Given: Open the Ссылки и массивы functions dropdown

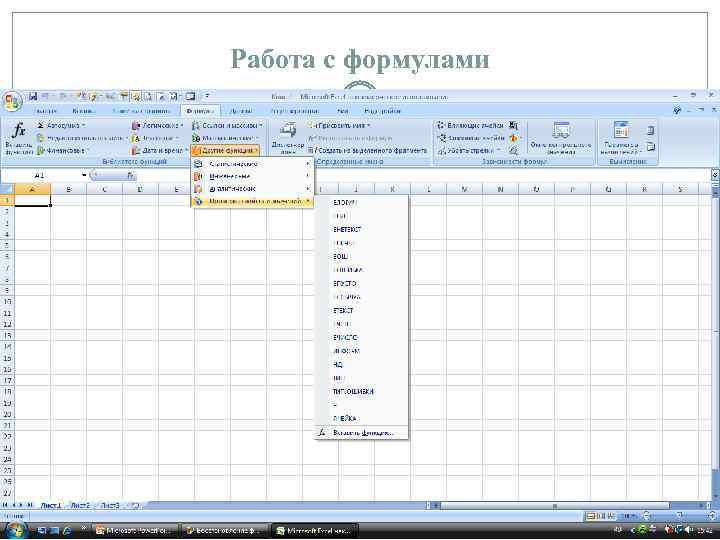Looking at the screenshot, I should [227, 125].
